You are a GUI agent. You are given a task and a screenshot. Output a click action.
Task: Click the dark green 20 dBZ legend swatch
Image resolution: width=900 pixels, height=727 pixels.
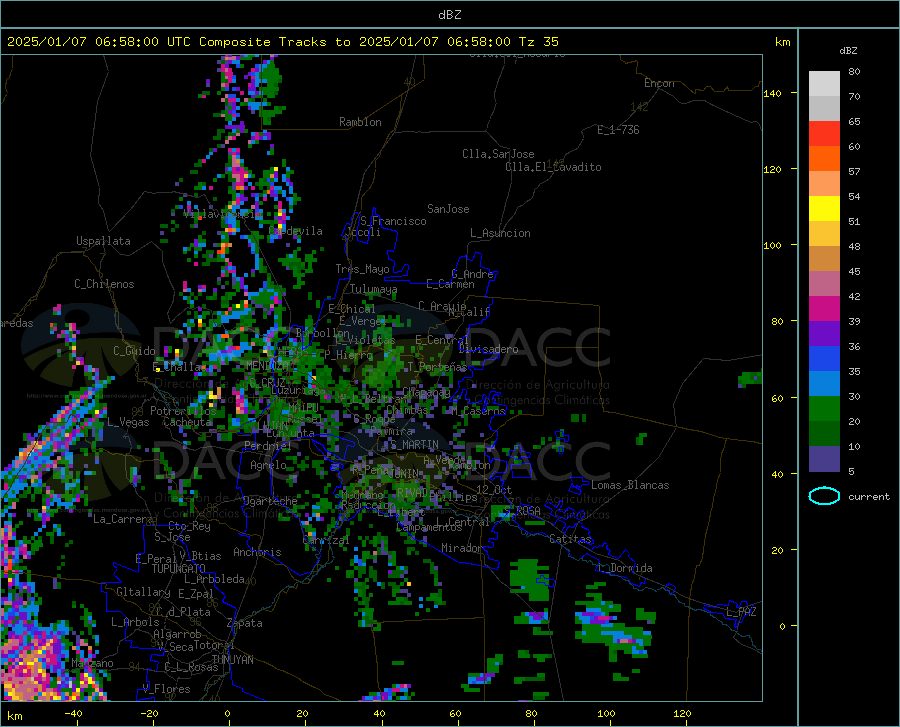point(824,434)
